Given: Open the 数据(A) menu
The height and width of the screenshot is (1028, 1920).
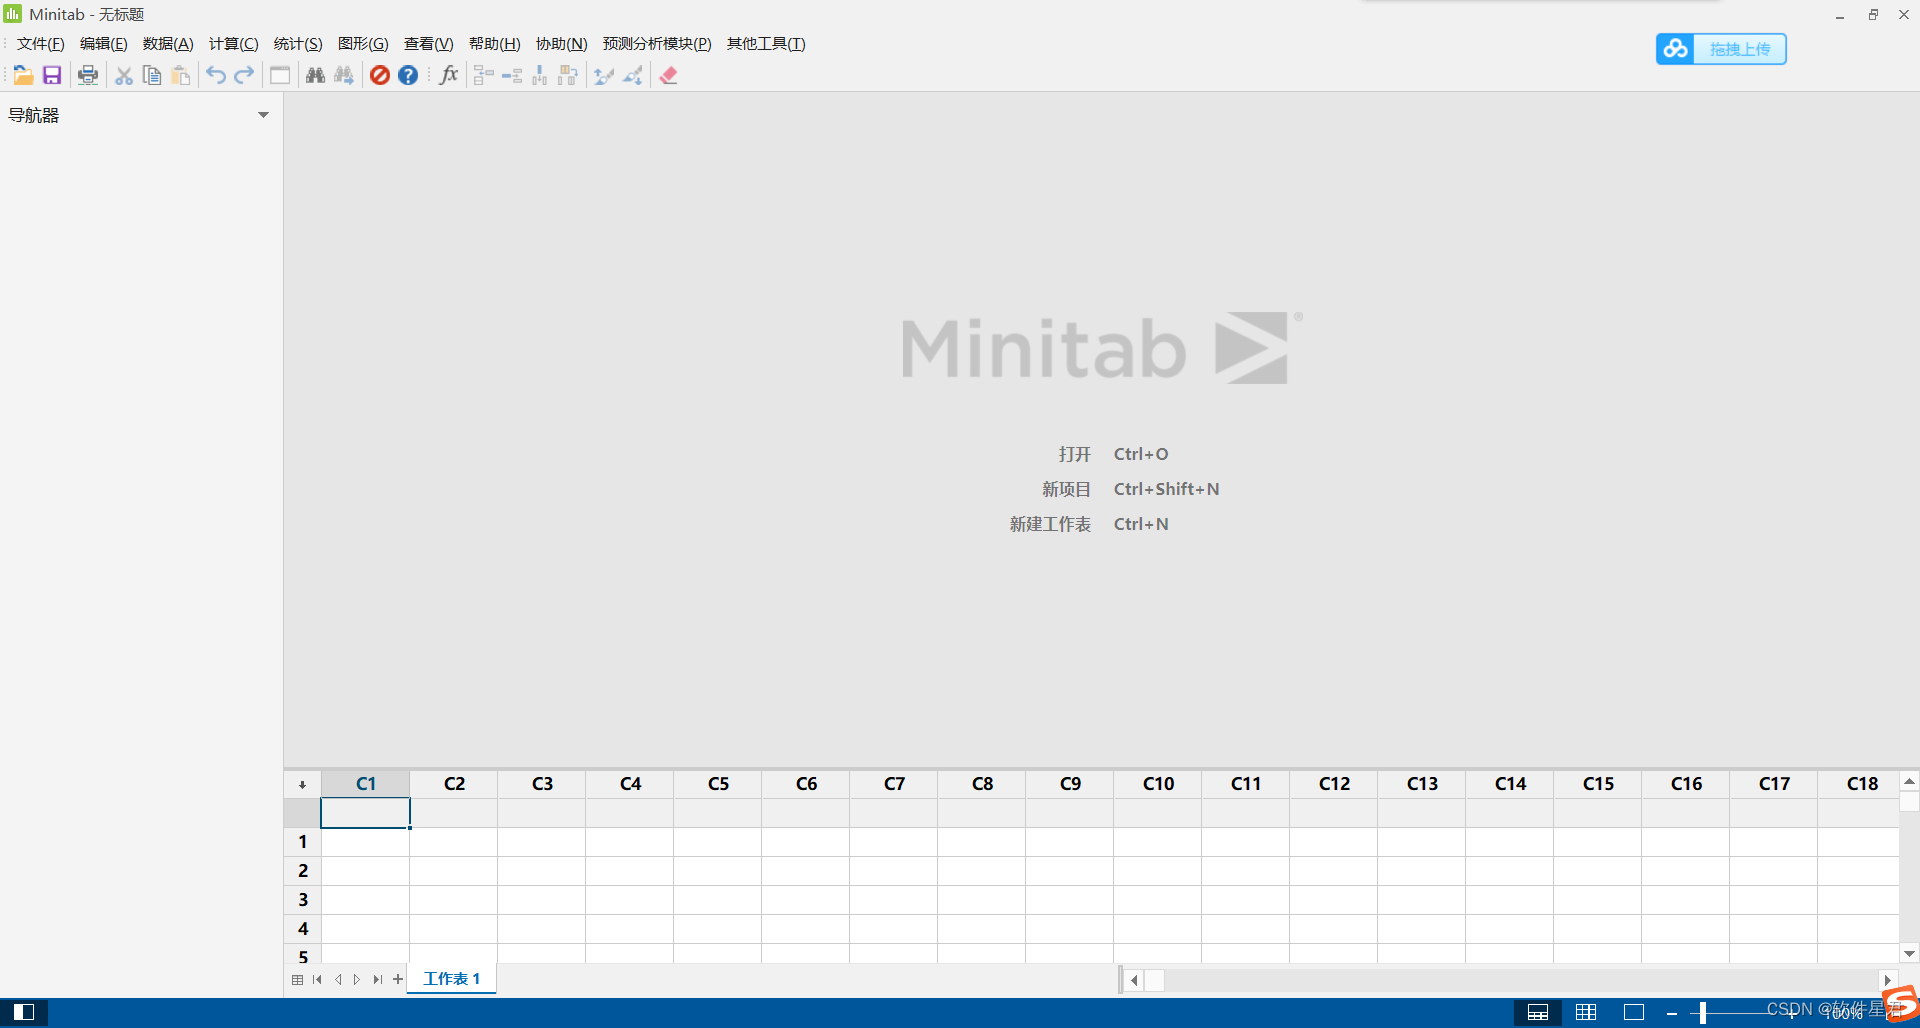Looking at the screenshot, I should pos(168,44).
